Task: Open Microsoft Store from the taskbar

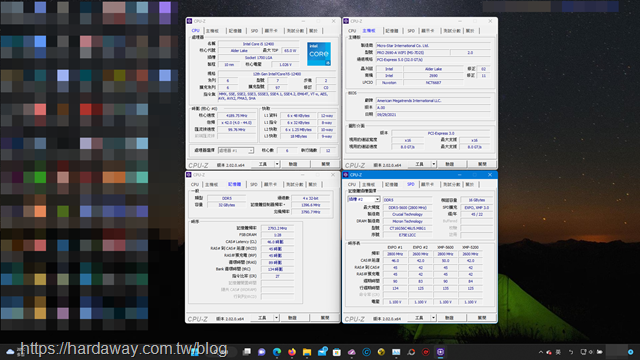Action: point(337,352)
